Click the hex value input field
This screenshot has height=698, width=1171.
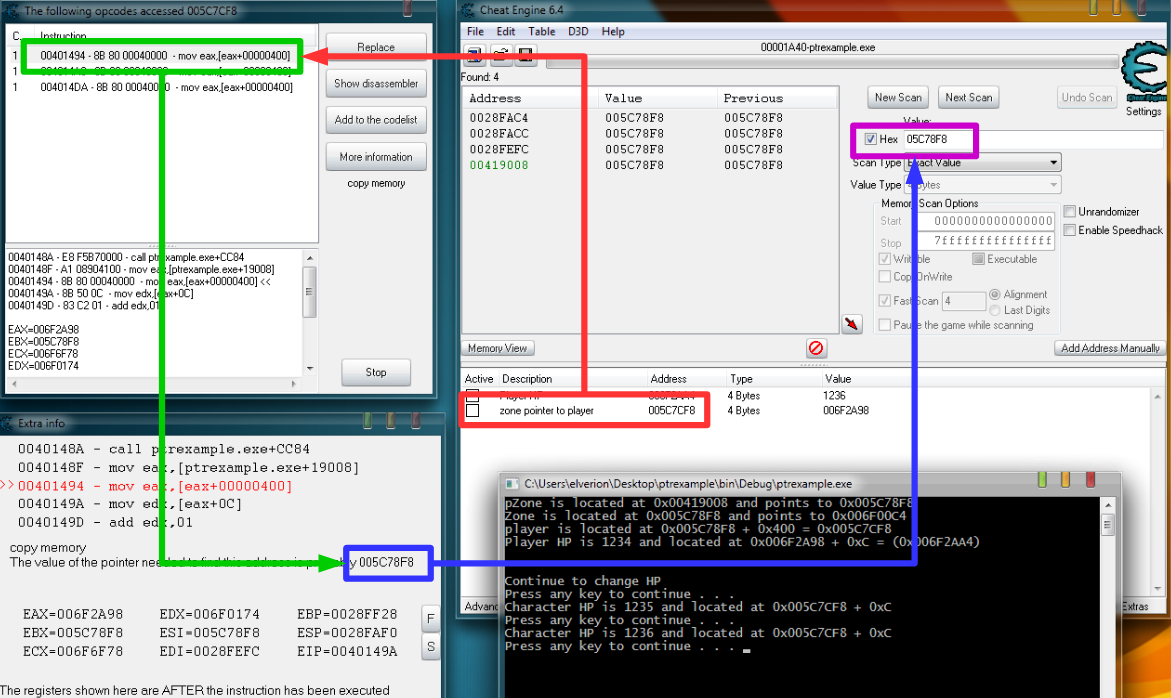coord(937,139)
